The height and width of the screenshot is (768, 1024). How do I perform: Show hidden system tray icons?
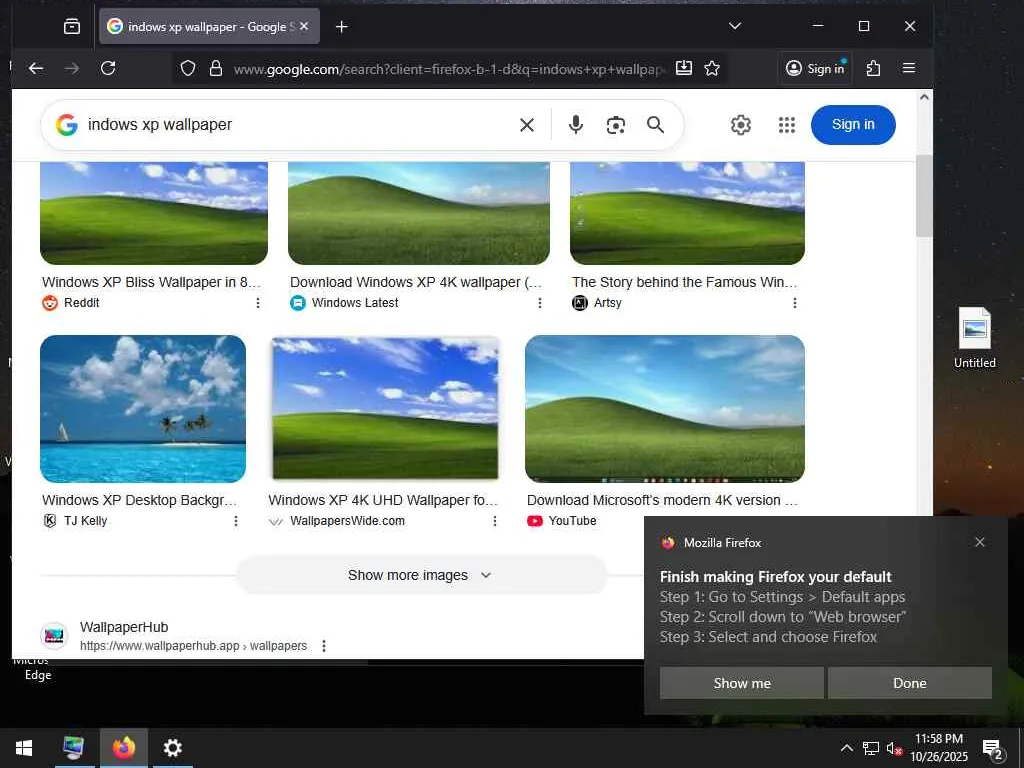coord(846,748)
